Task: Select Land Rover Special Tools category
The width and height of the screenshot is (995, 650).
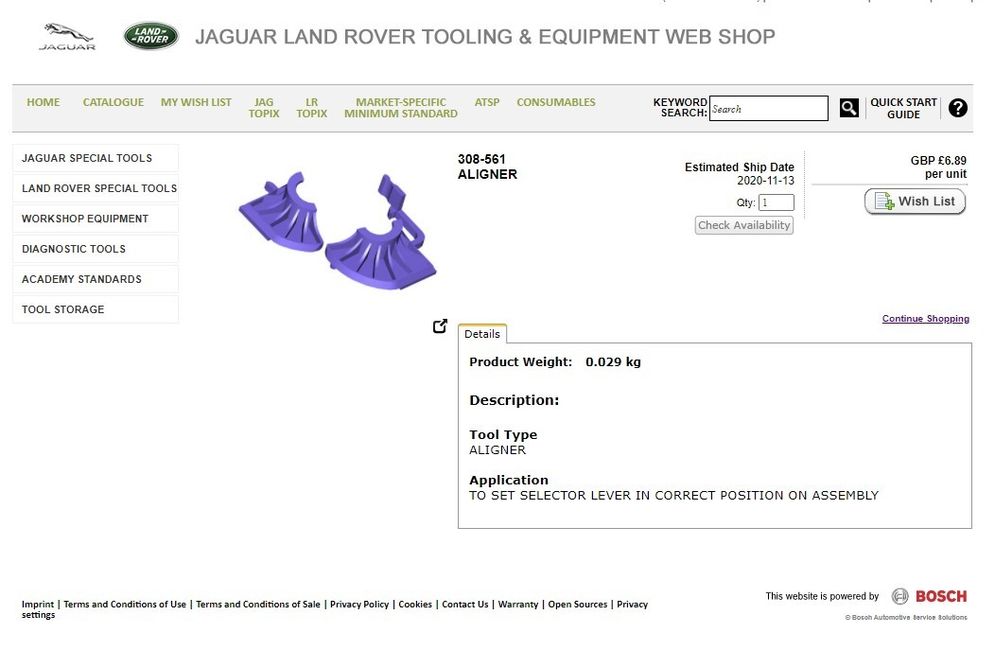Action: (95, 189)
